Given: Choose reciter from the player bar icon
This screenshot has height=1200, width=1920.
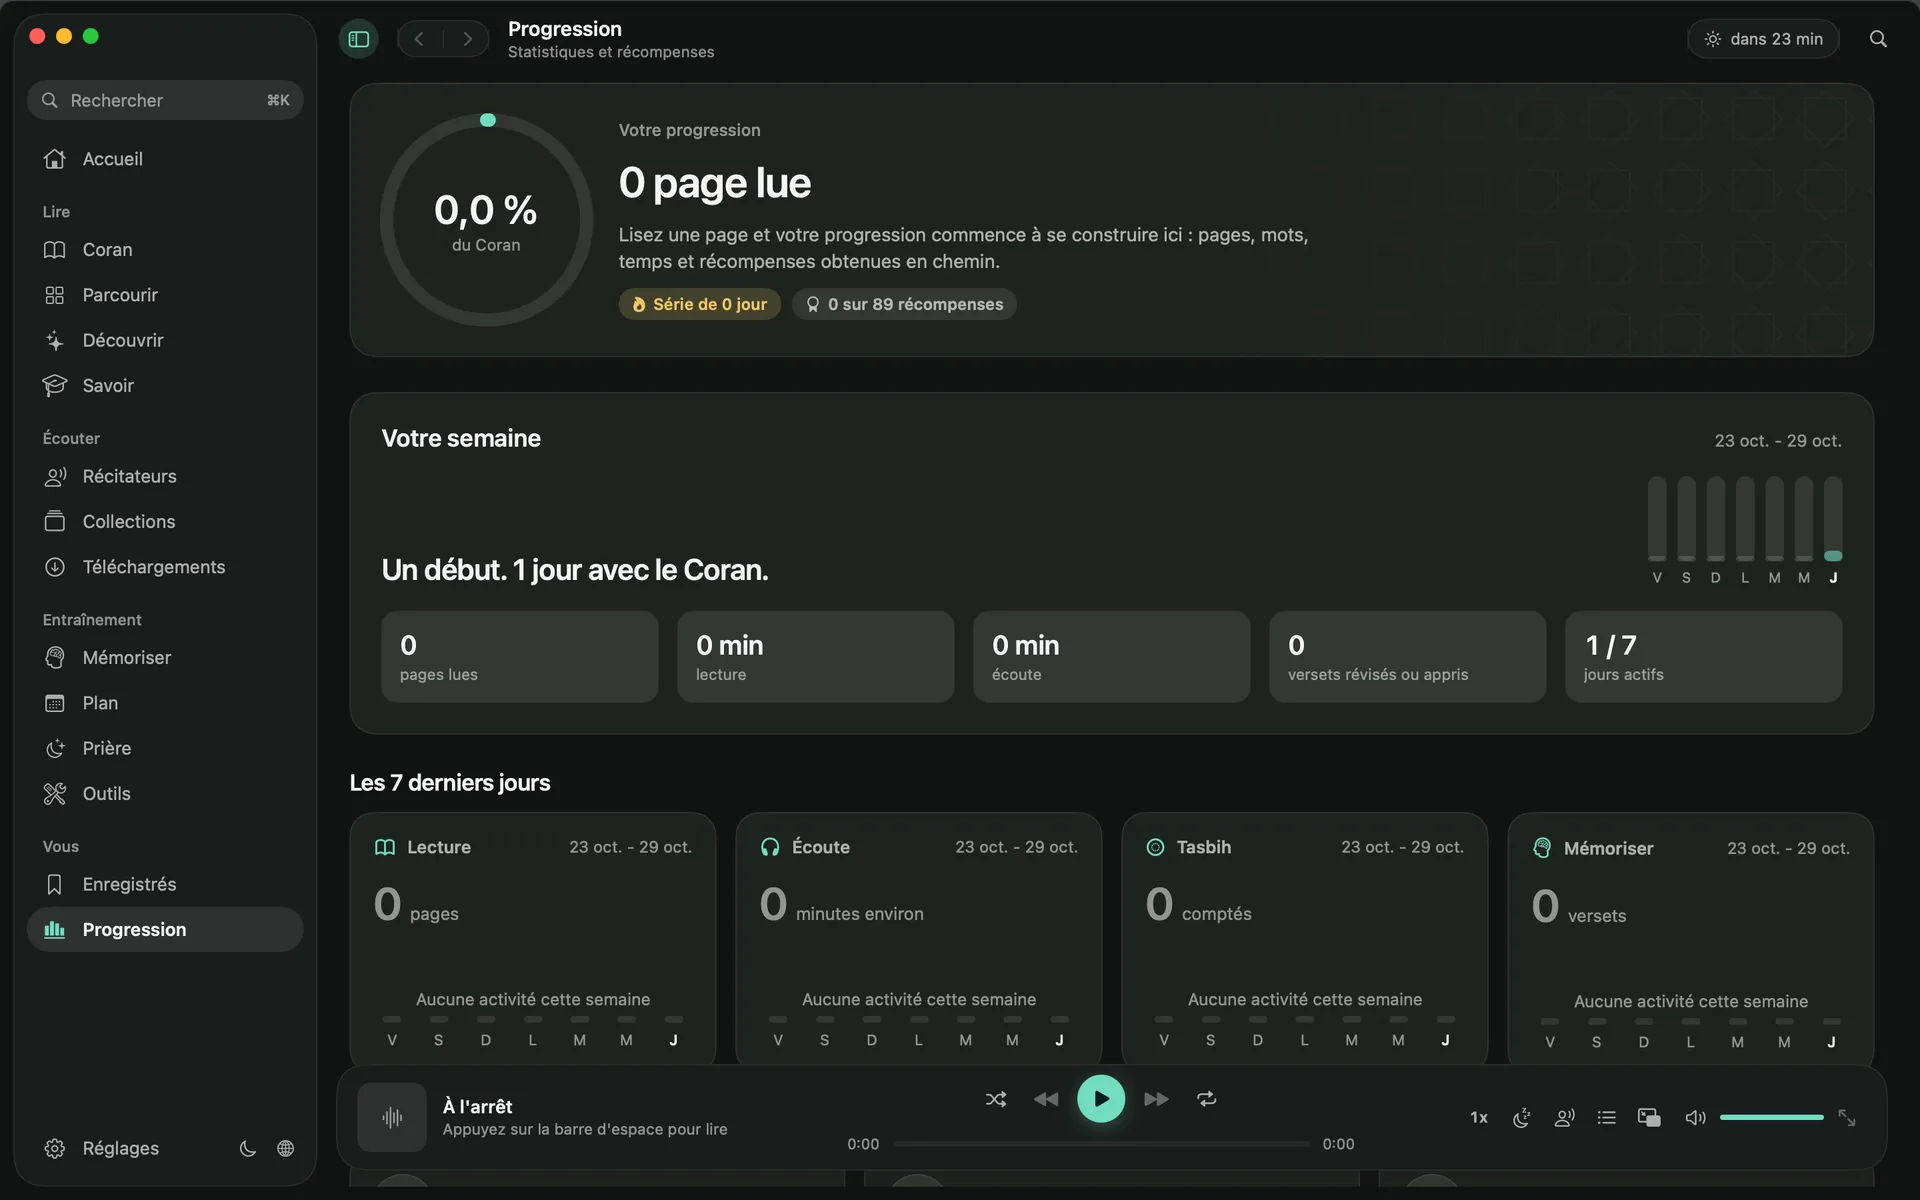Looking at the screenshot, I should click(x=1565, y=1117).
